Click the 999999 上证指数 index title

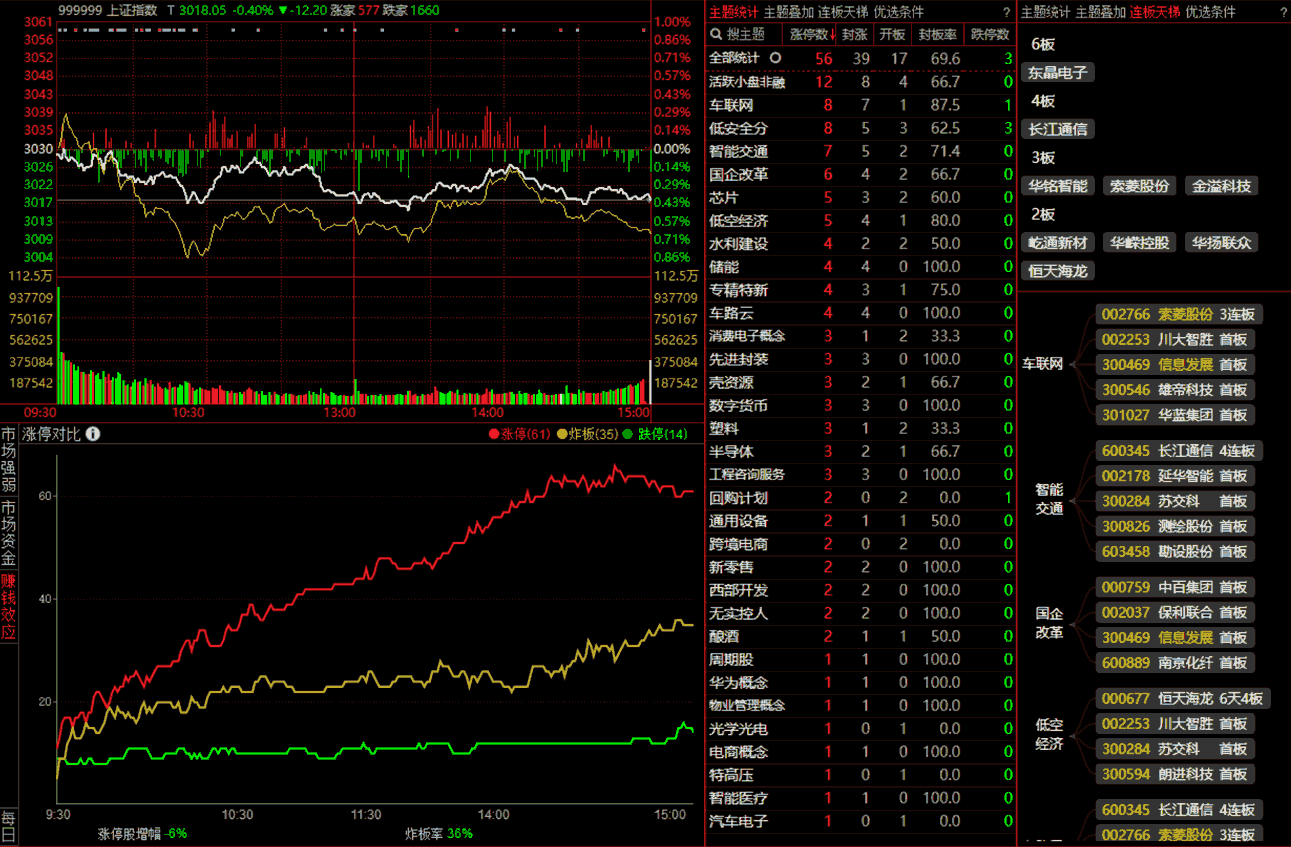[108, 10]
